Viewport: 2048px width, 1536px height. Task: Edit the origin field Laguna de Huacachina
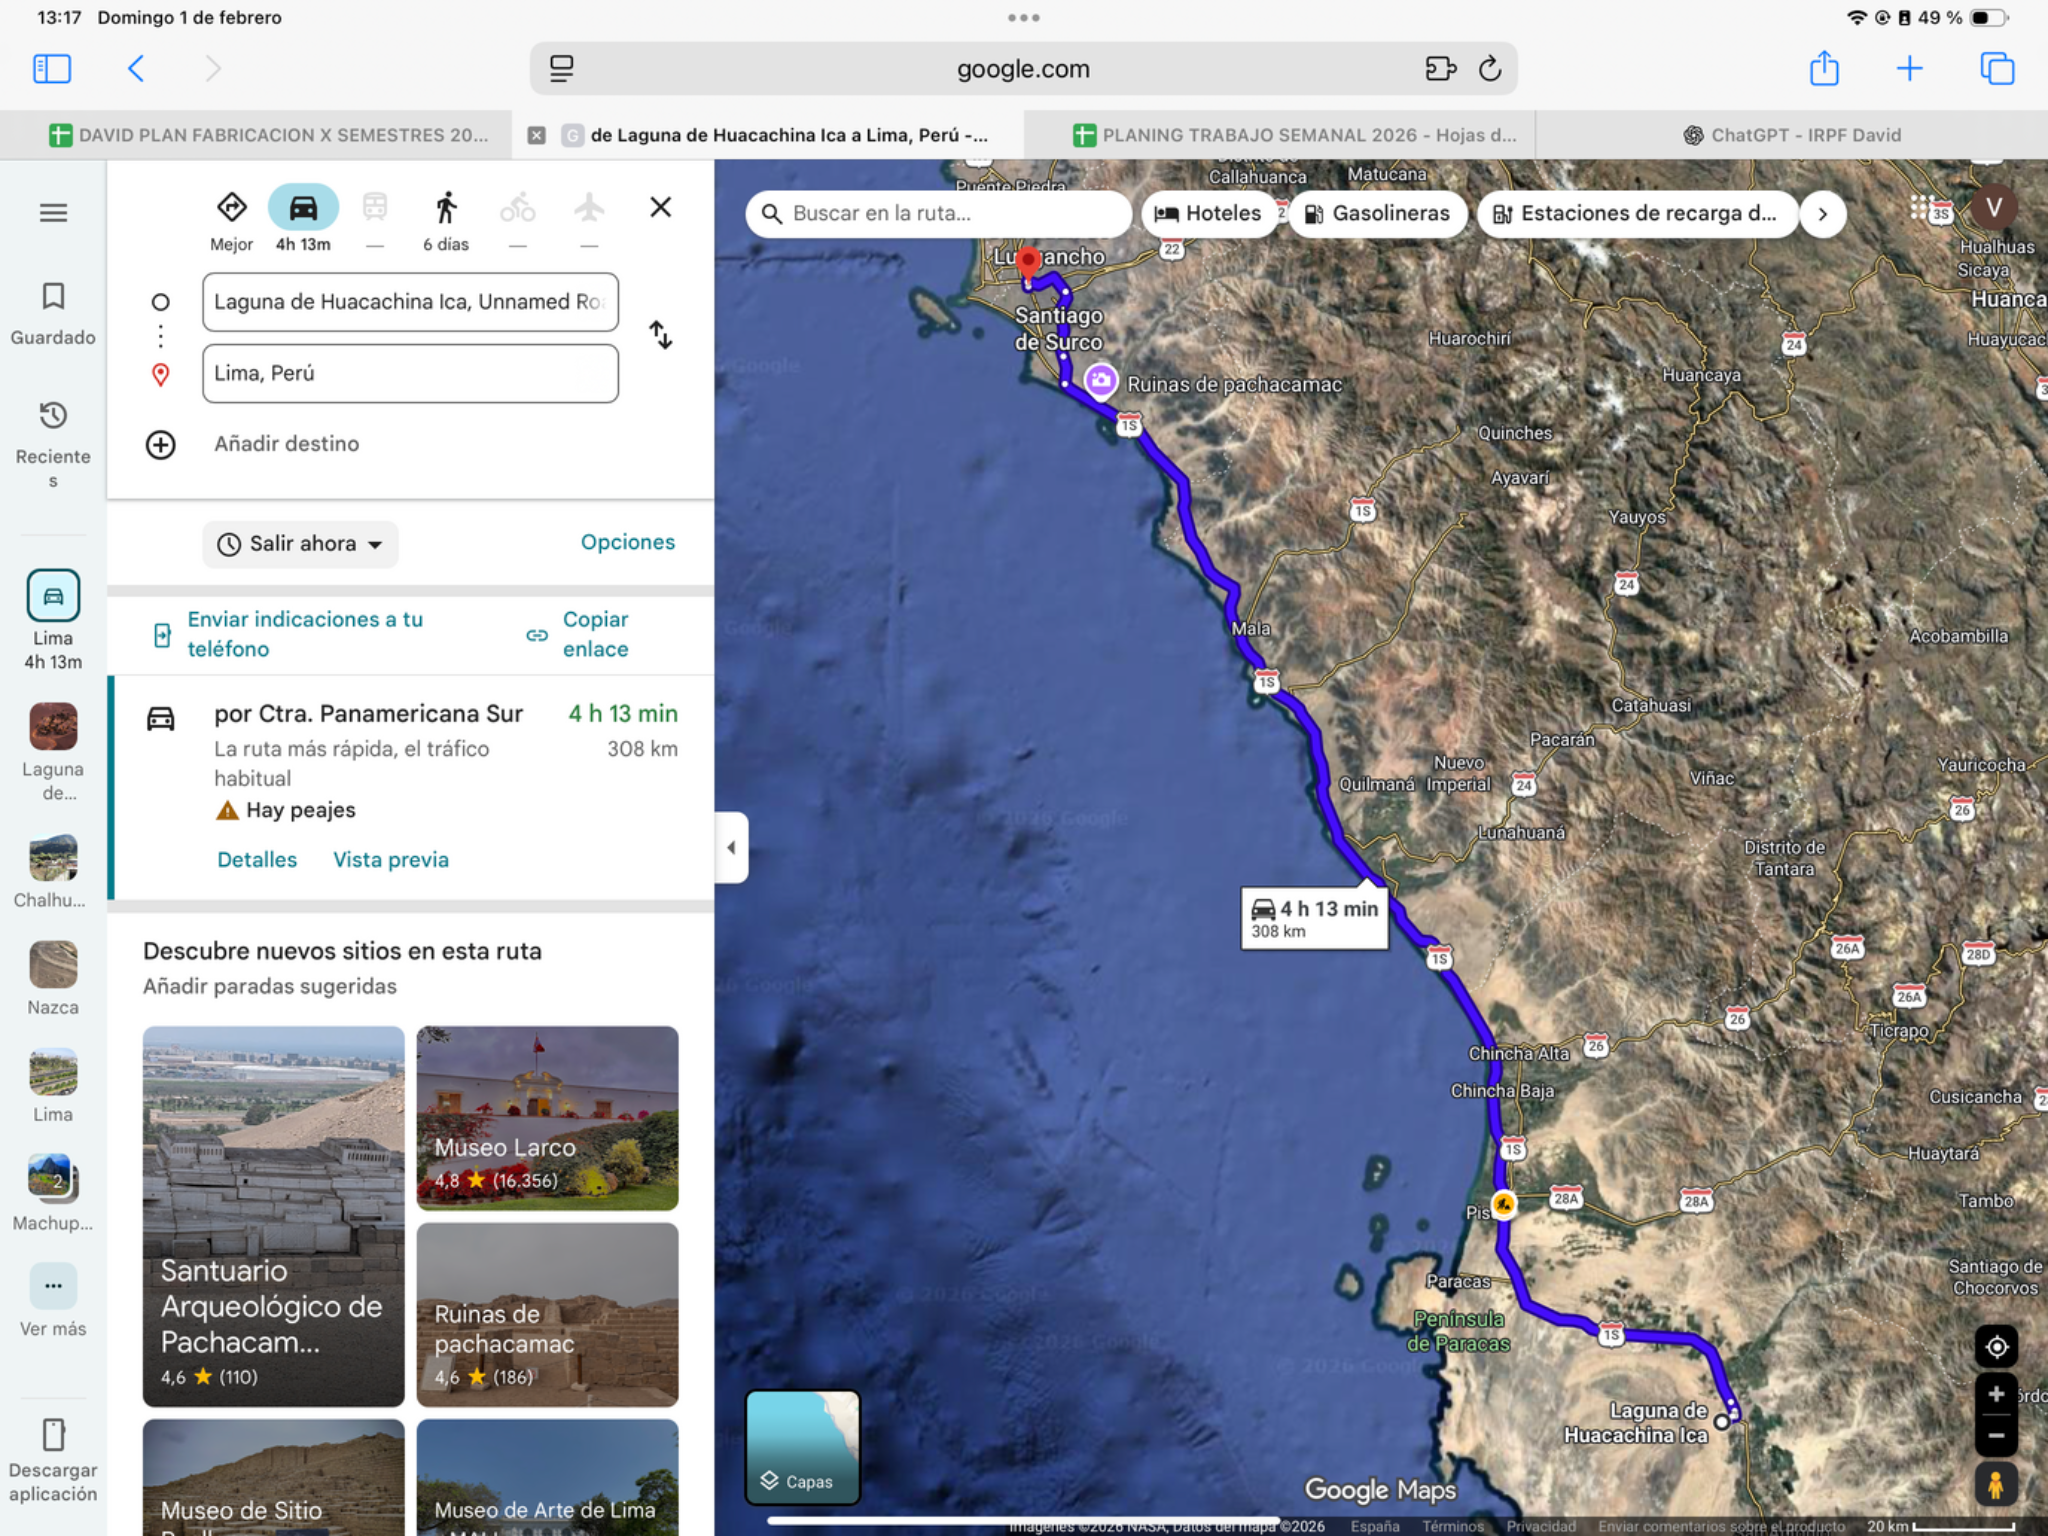tap(410, 302)
